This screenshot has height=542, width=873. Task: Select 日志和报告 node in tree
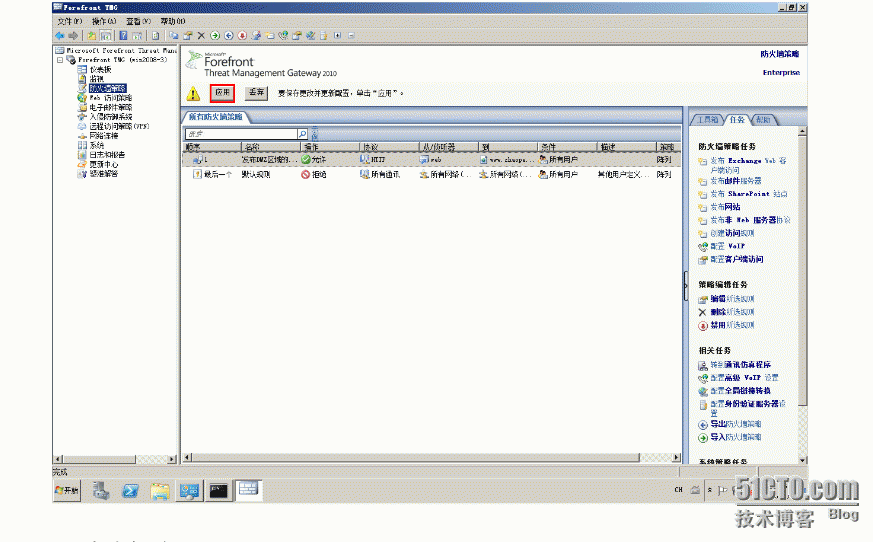pos(107,154)
